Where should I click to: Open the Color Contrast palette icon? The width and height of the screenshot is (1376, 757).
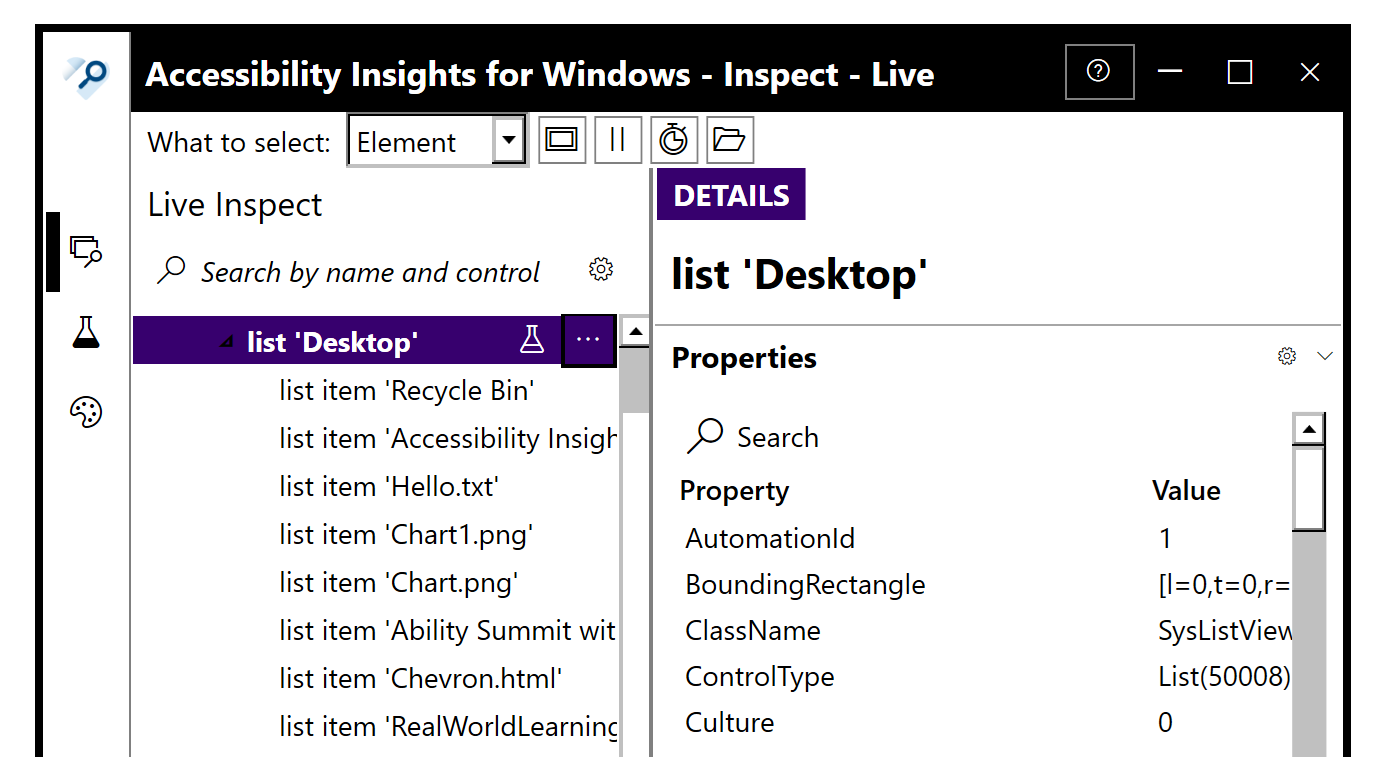click(86, 411)
